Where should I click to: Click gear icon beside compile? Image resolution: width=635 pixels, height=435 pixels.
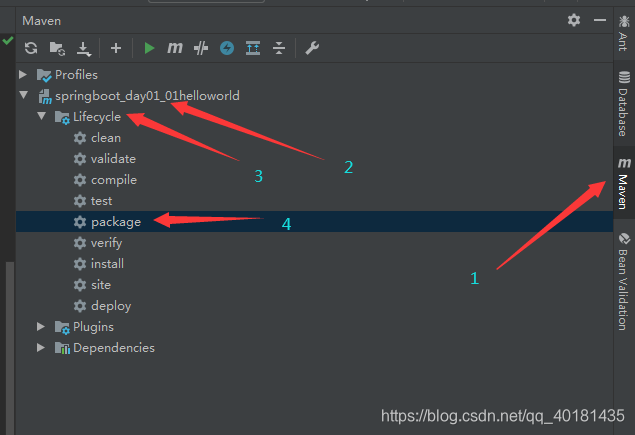(80, 180)
